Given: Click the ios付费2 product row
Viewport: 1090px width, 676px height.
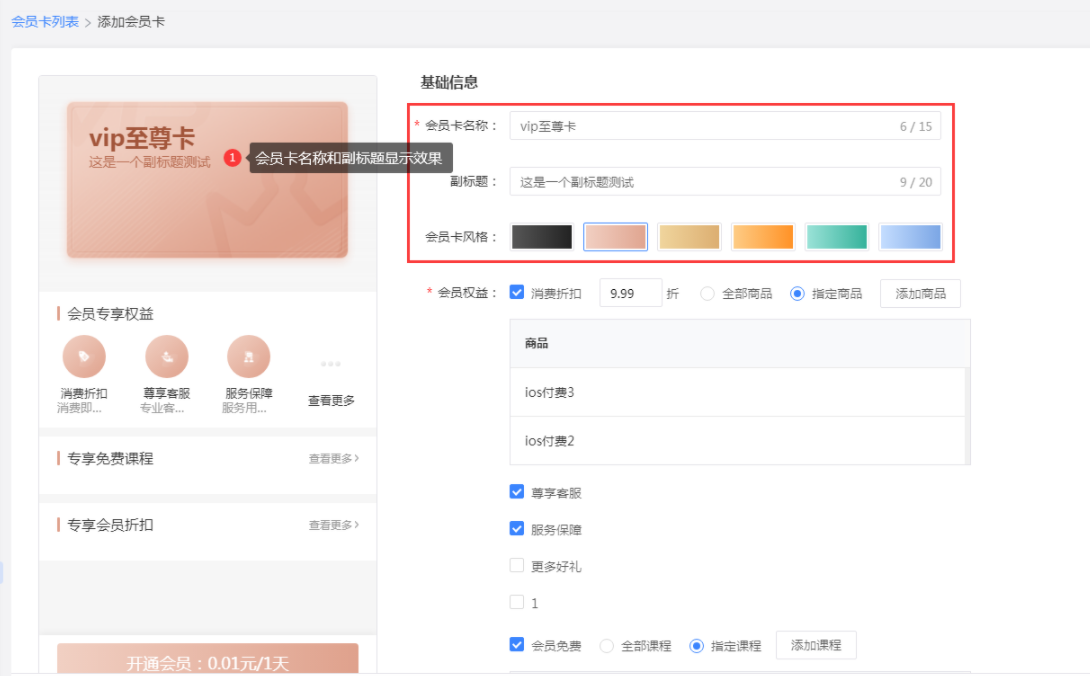Looking at the screenshot, I should click(738, 441).
